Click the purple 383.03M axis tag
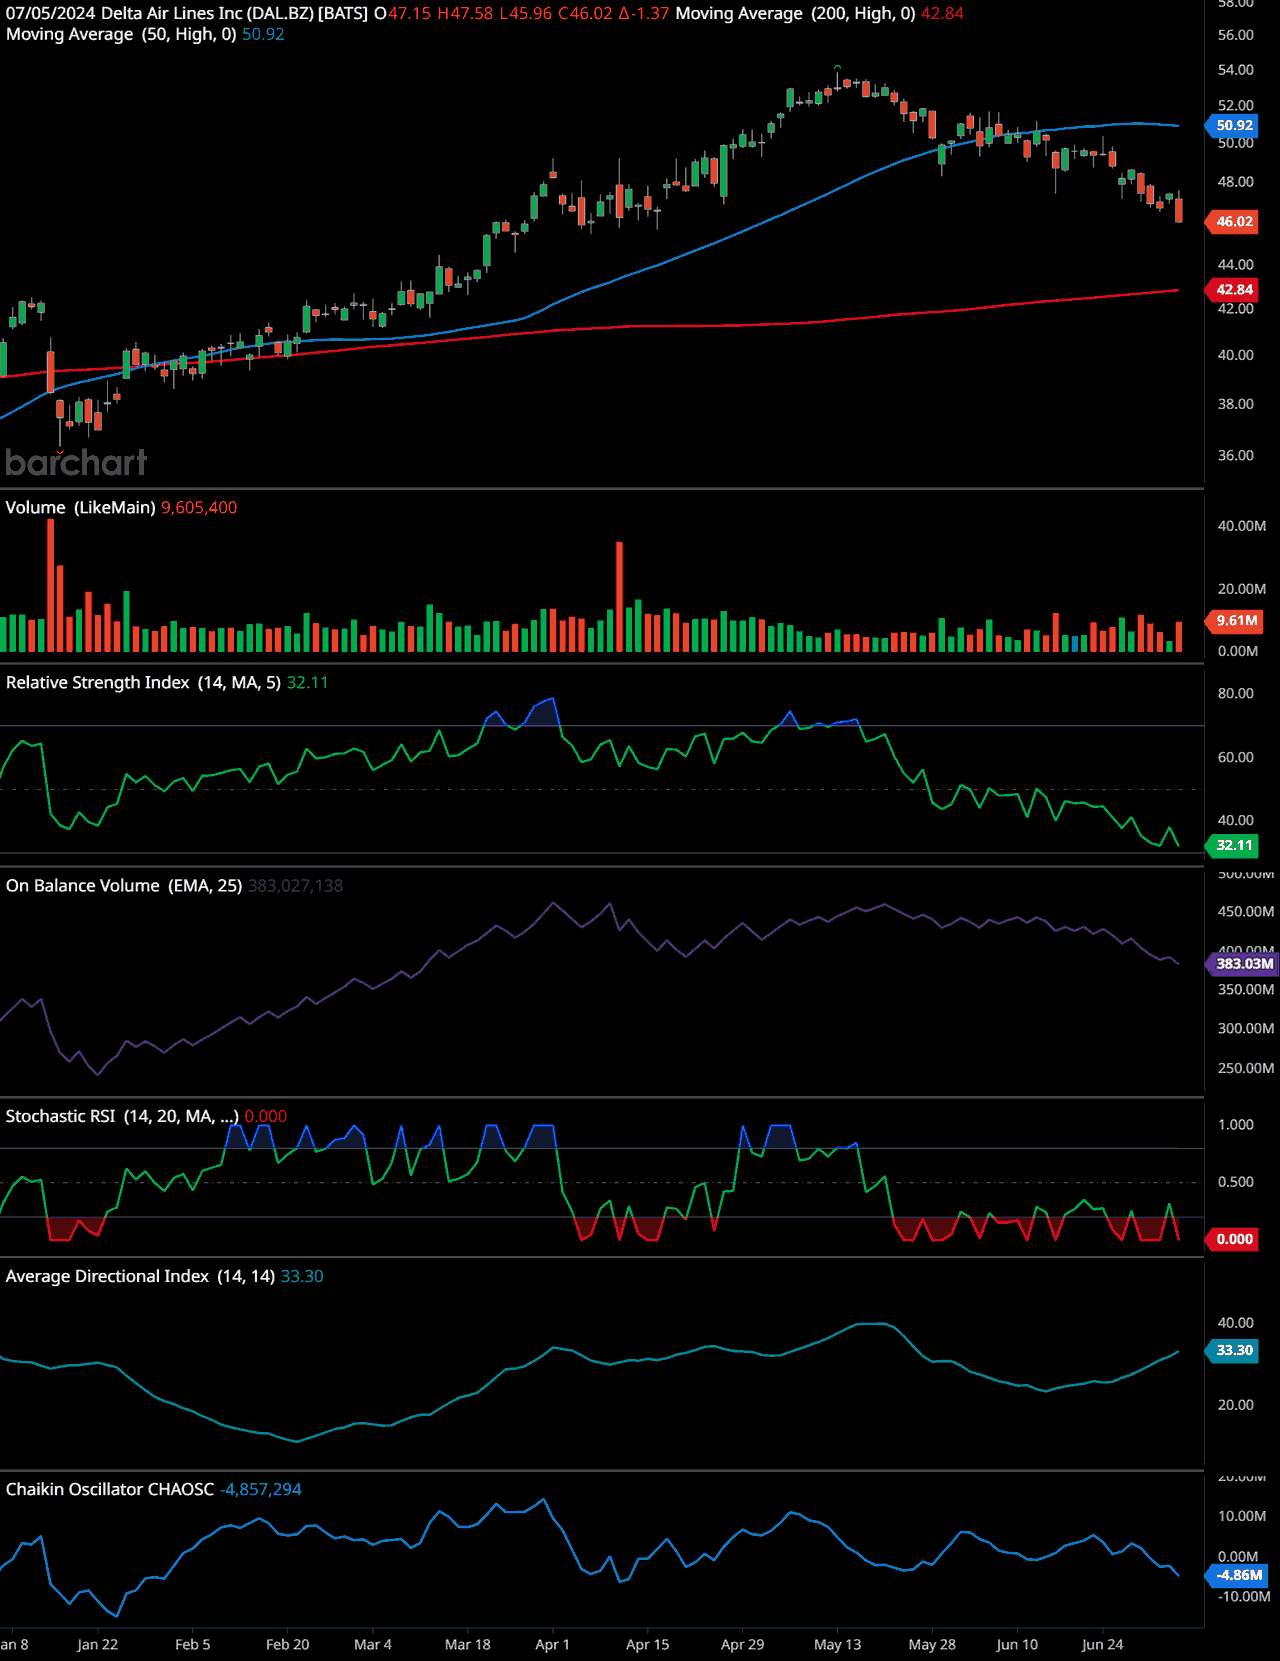The width and height of the screenshot is (1280, 1661). coord(1244,964)
